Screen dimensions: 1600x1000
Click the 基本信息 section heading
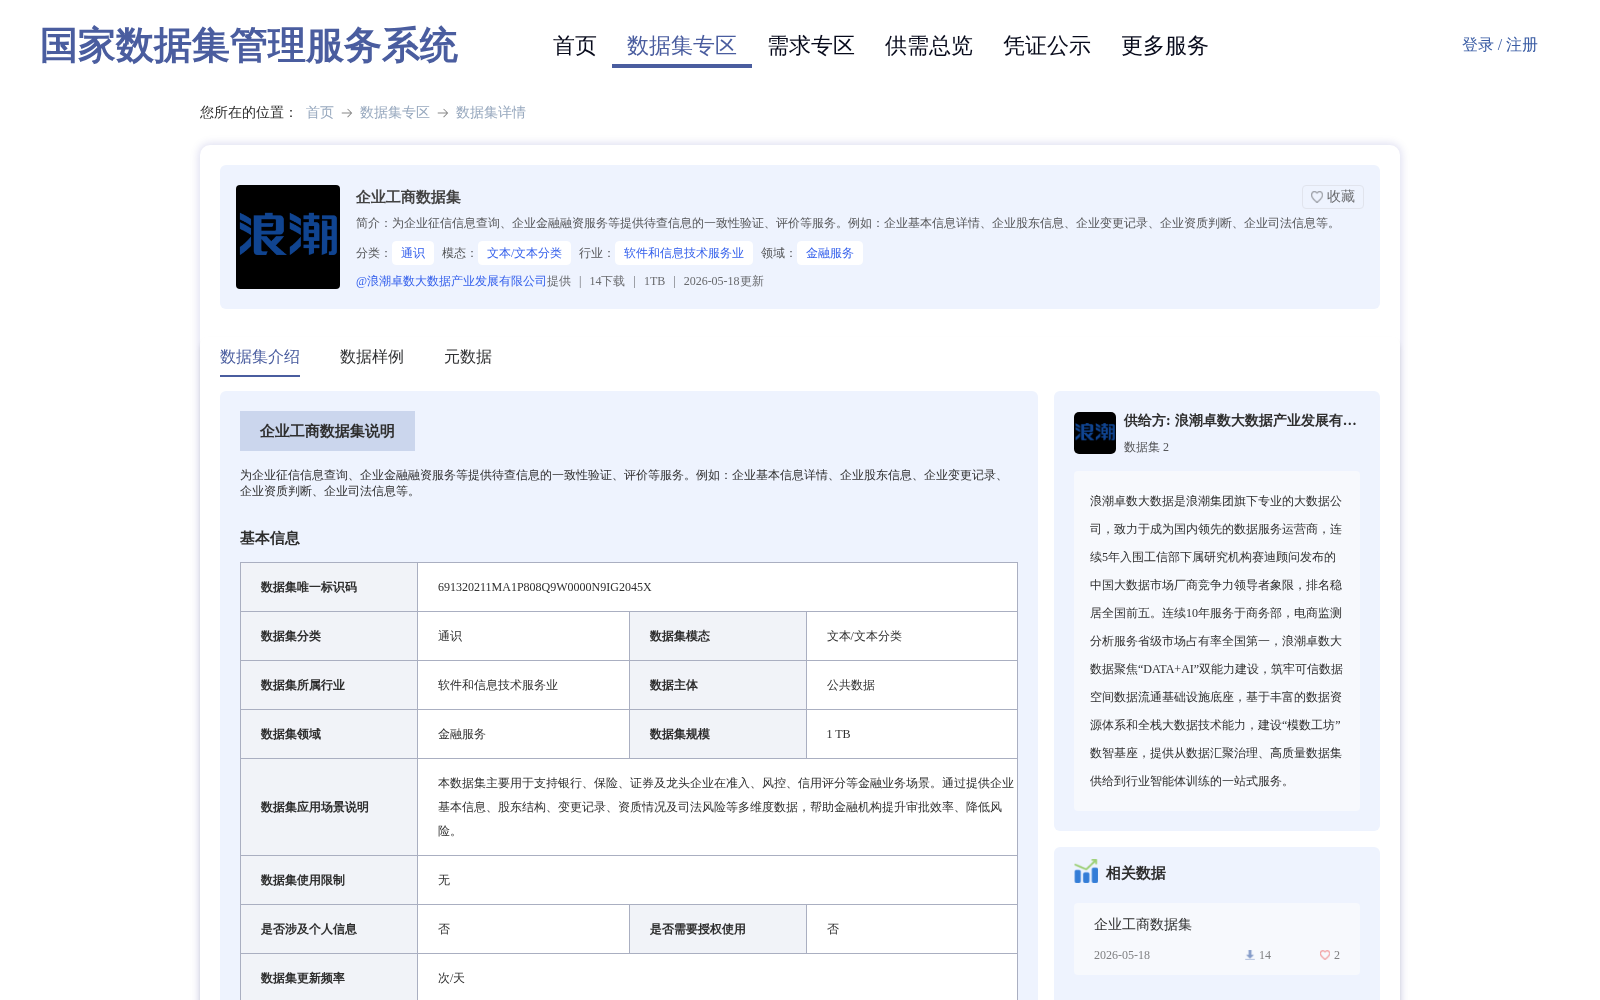click(x=270, y=538)
